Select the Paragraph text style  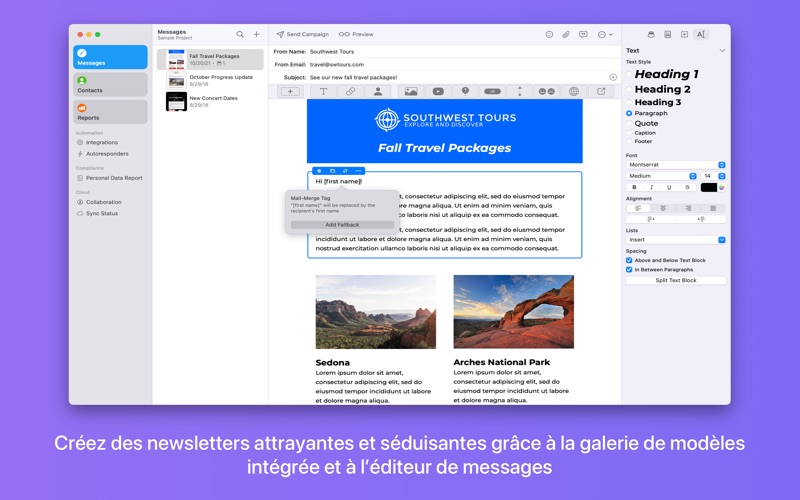click(x=647, y=113)
